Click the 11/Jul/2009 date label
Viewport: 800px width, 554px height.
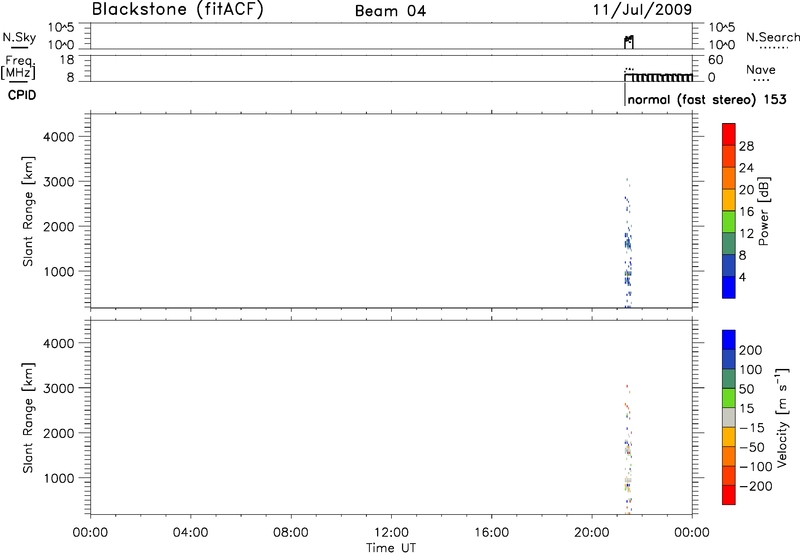(x=642, y=10)
